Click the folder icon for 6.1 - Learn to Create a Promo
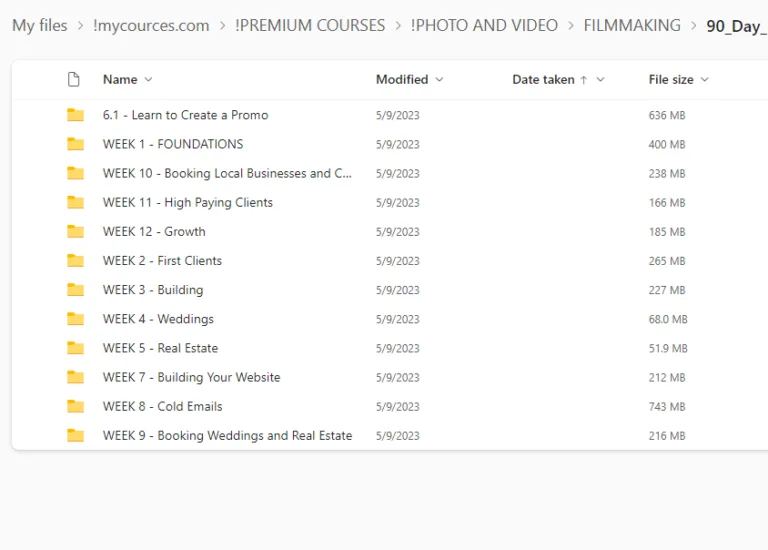The height and width of the screenshot is (550, 768). 75,115
